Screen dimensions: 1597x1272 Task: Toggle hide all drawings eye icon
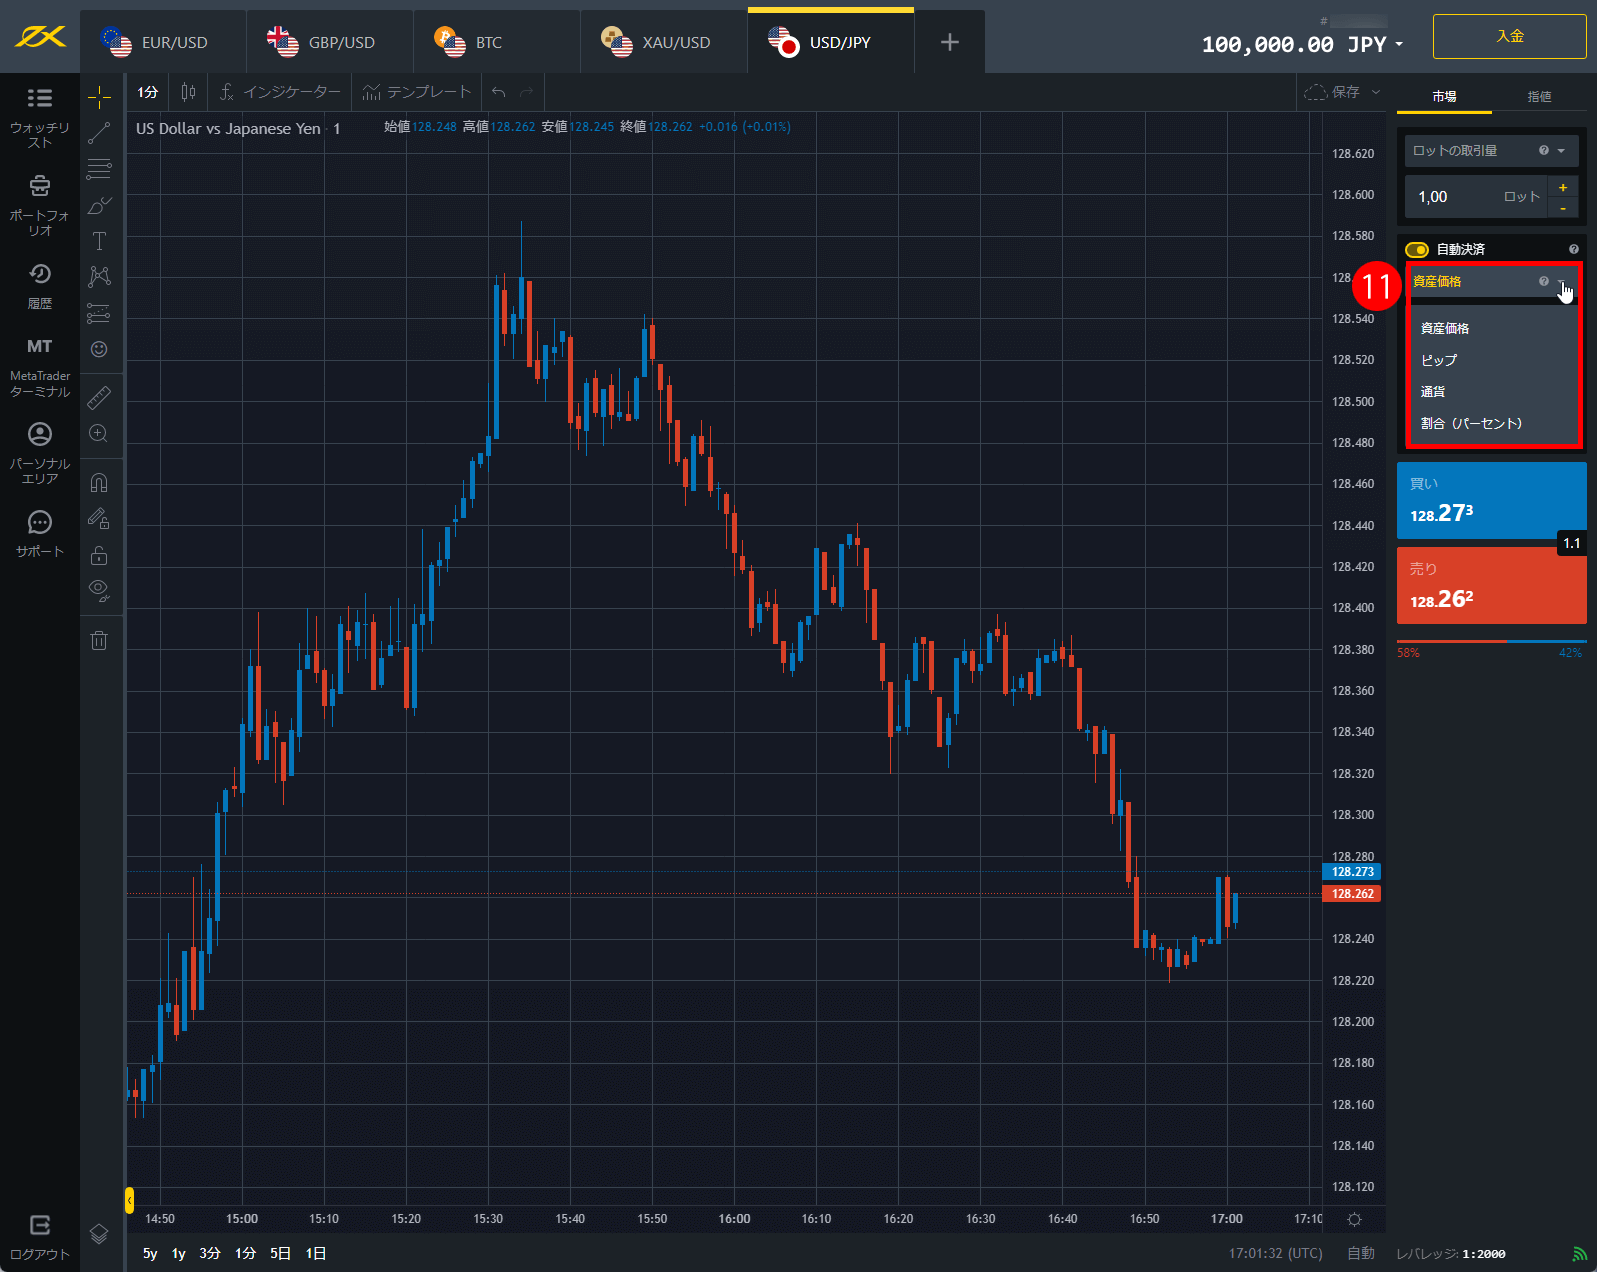pos(99,589)
